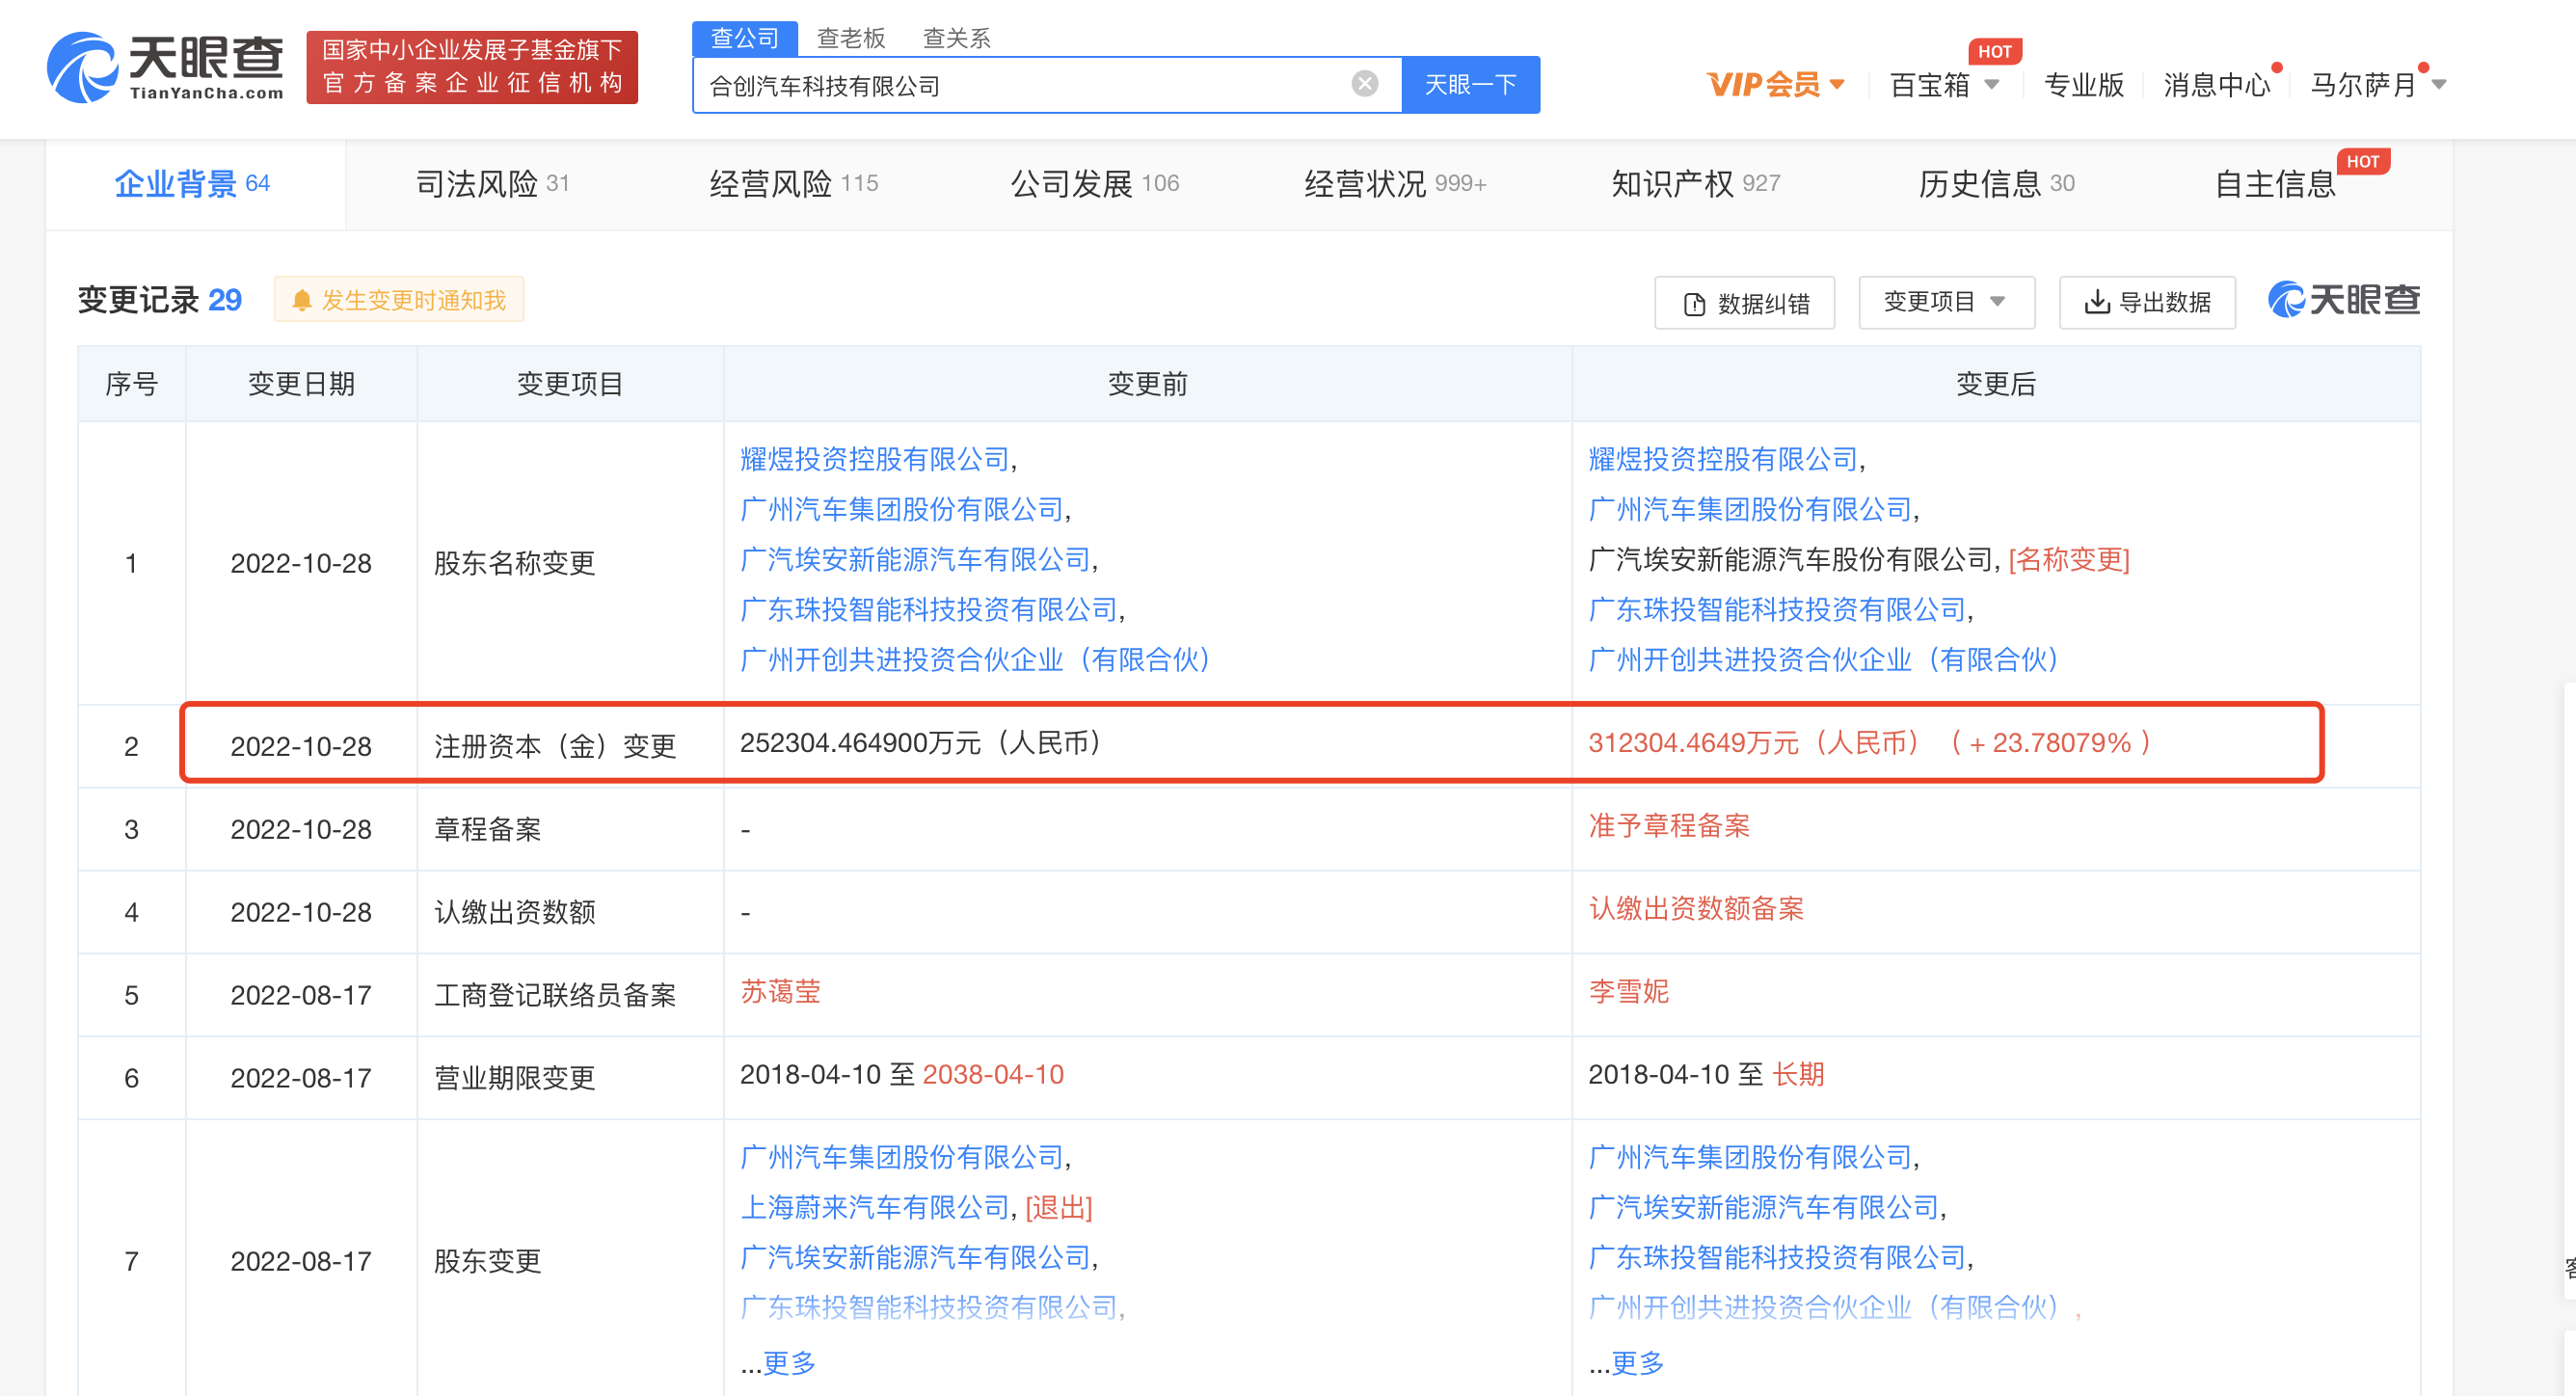The image size is (2576, 1396).
Task: Expand the VIP会员 dropdown arrow
Action: pos(1836,85)
